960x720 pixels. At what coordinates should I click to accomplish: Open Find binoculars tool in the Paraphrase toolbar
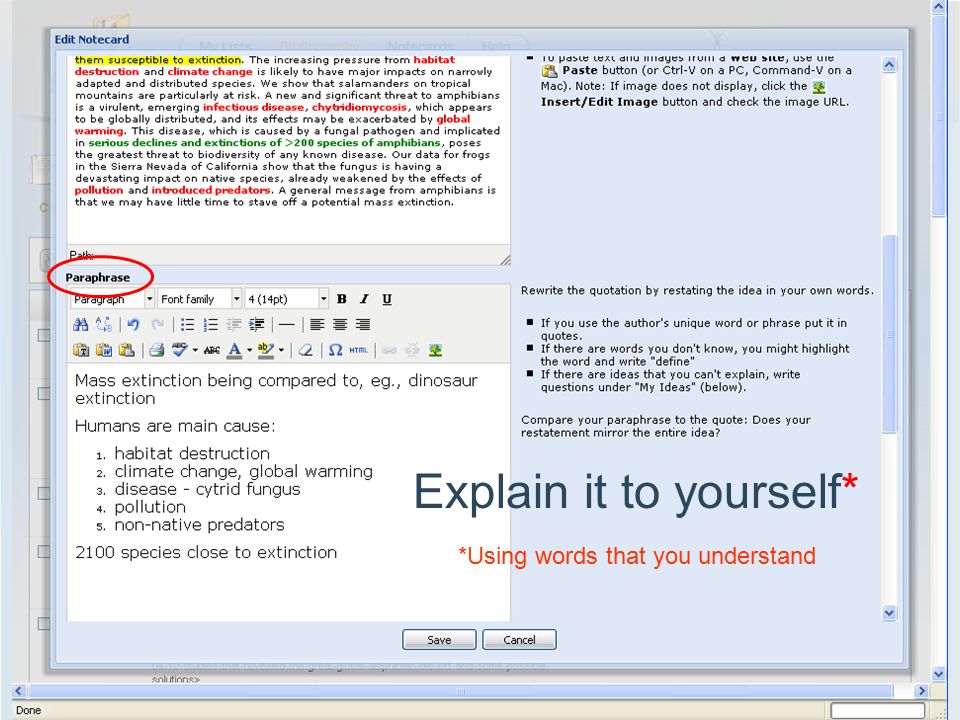[81, 324]
